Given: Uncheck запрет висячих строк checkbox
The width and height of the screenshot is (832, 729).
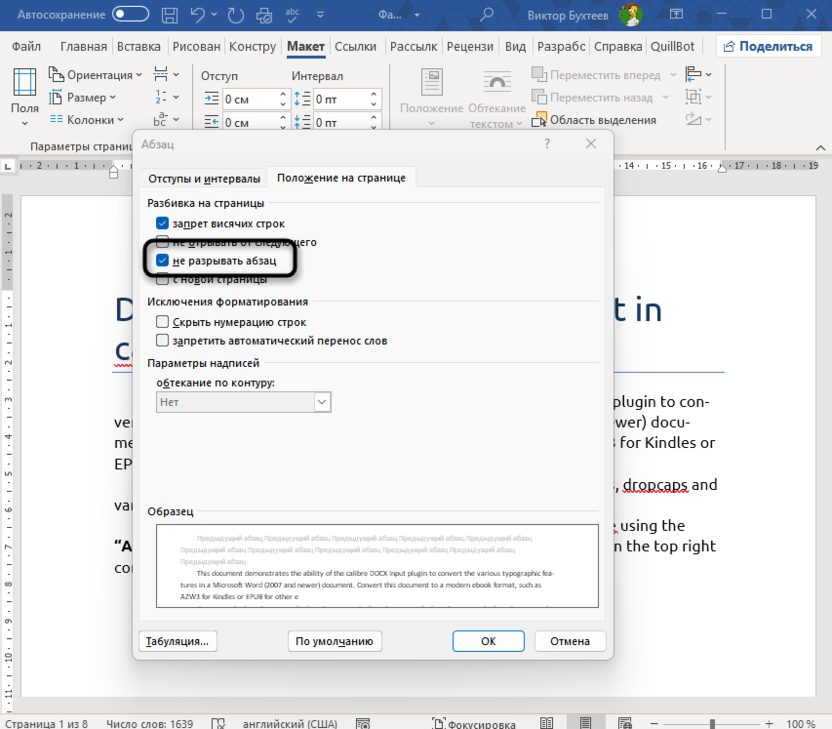Looking at the screenshot, I should pyautogui.click(x=162, y=223).
